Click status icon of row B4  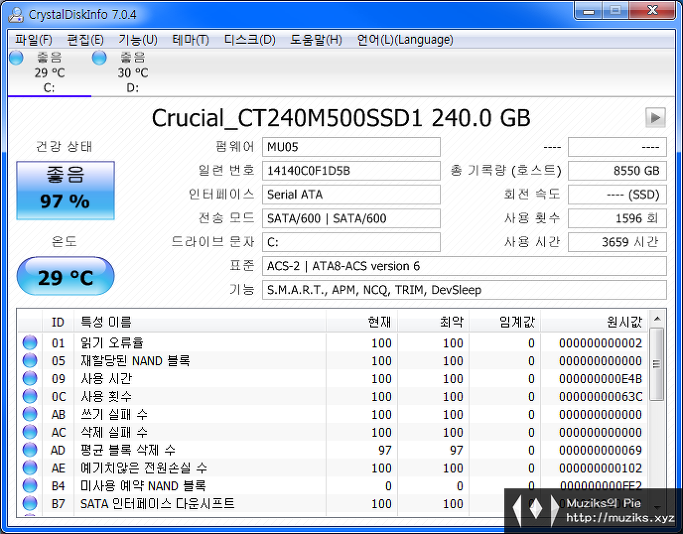coord(30,485)
